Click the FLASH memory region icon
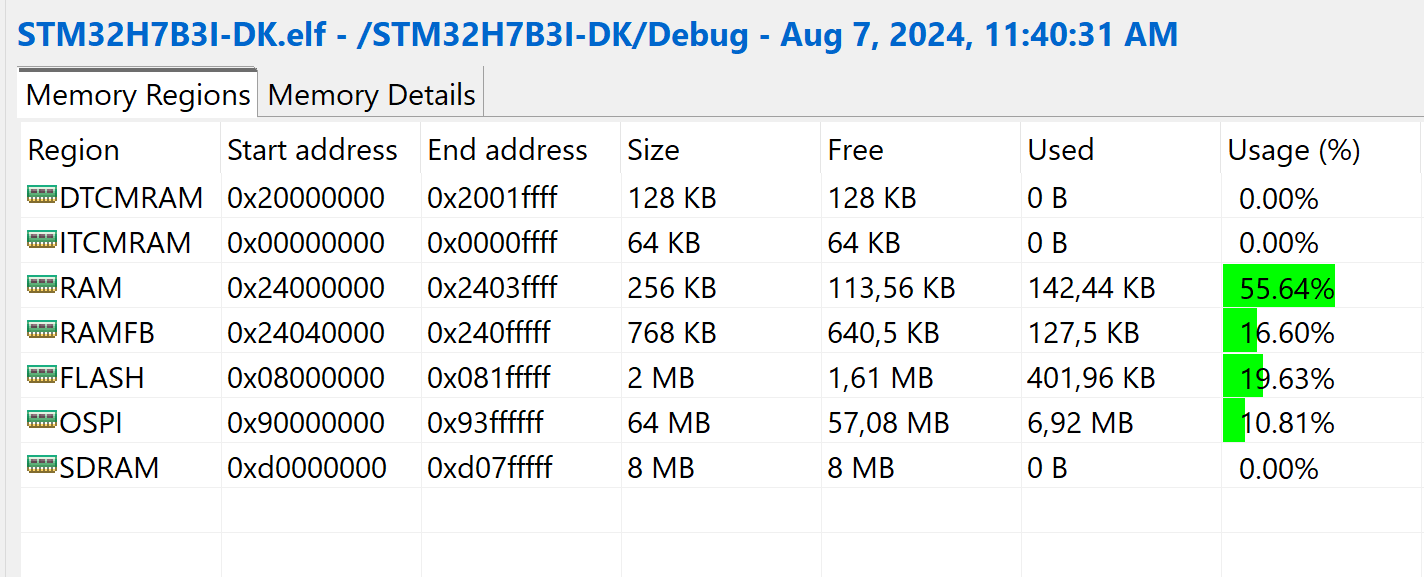Screen dimensions: 1424x577 click(x=42, y=376)
